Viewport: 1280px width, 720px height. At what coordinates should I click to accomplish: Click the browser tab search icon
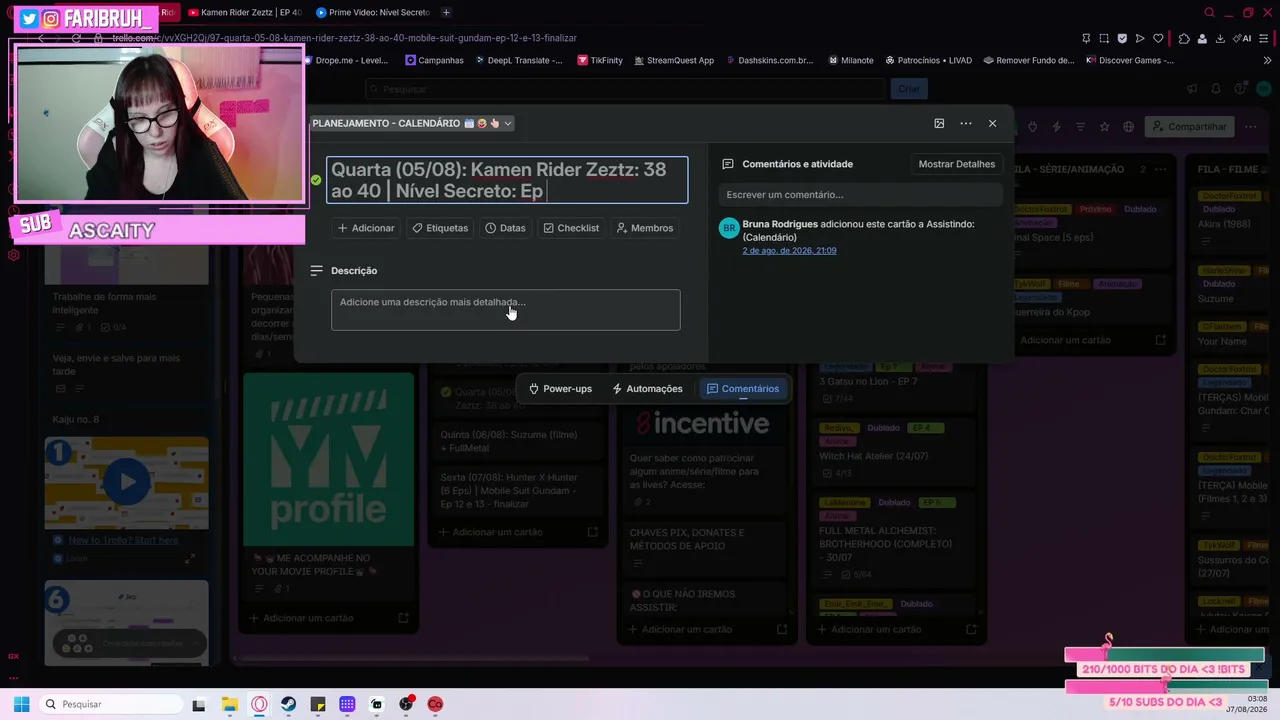click(1209, 13)
